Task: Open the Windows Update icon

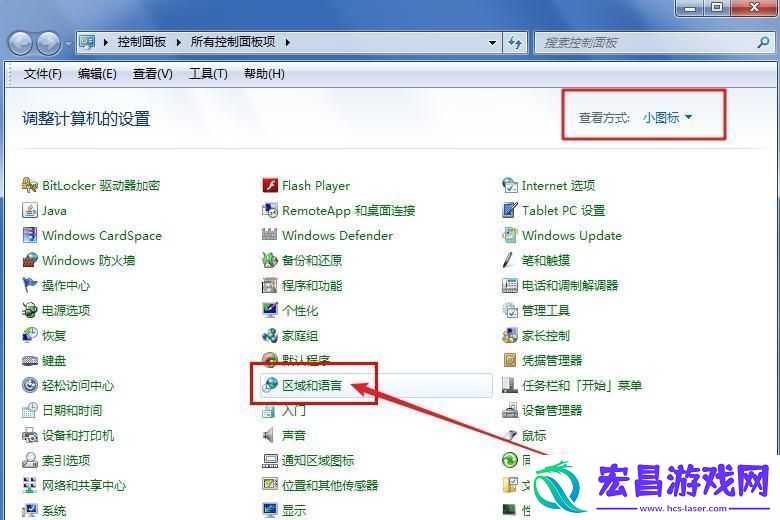Action: 509,235
